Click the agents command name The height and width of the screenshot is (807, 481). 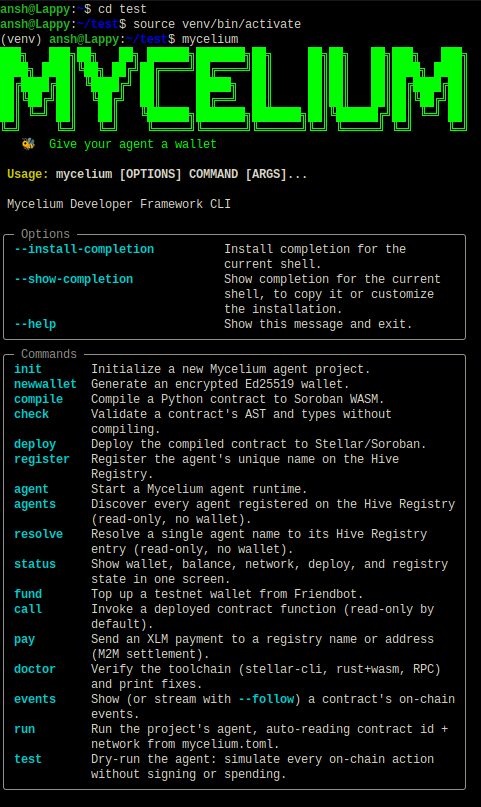(35, 504)
